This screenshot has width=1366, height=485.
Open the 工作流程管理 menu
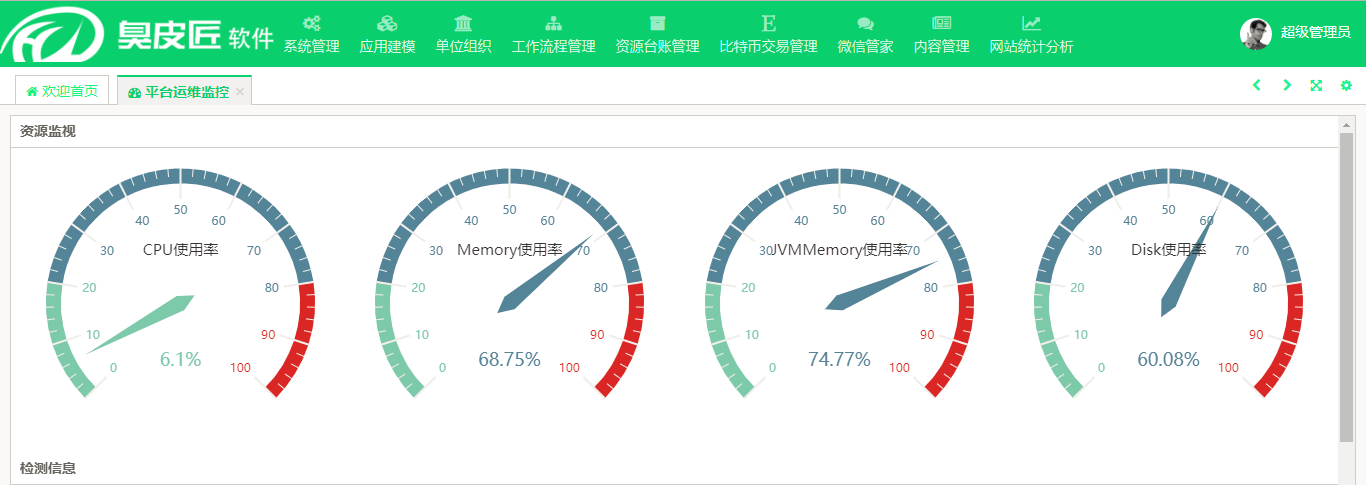[553, 35]
